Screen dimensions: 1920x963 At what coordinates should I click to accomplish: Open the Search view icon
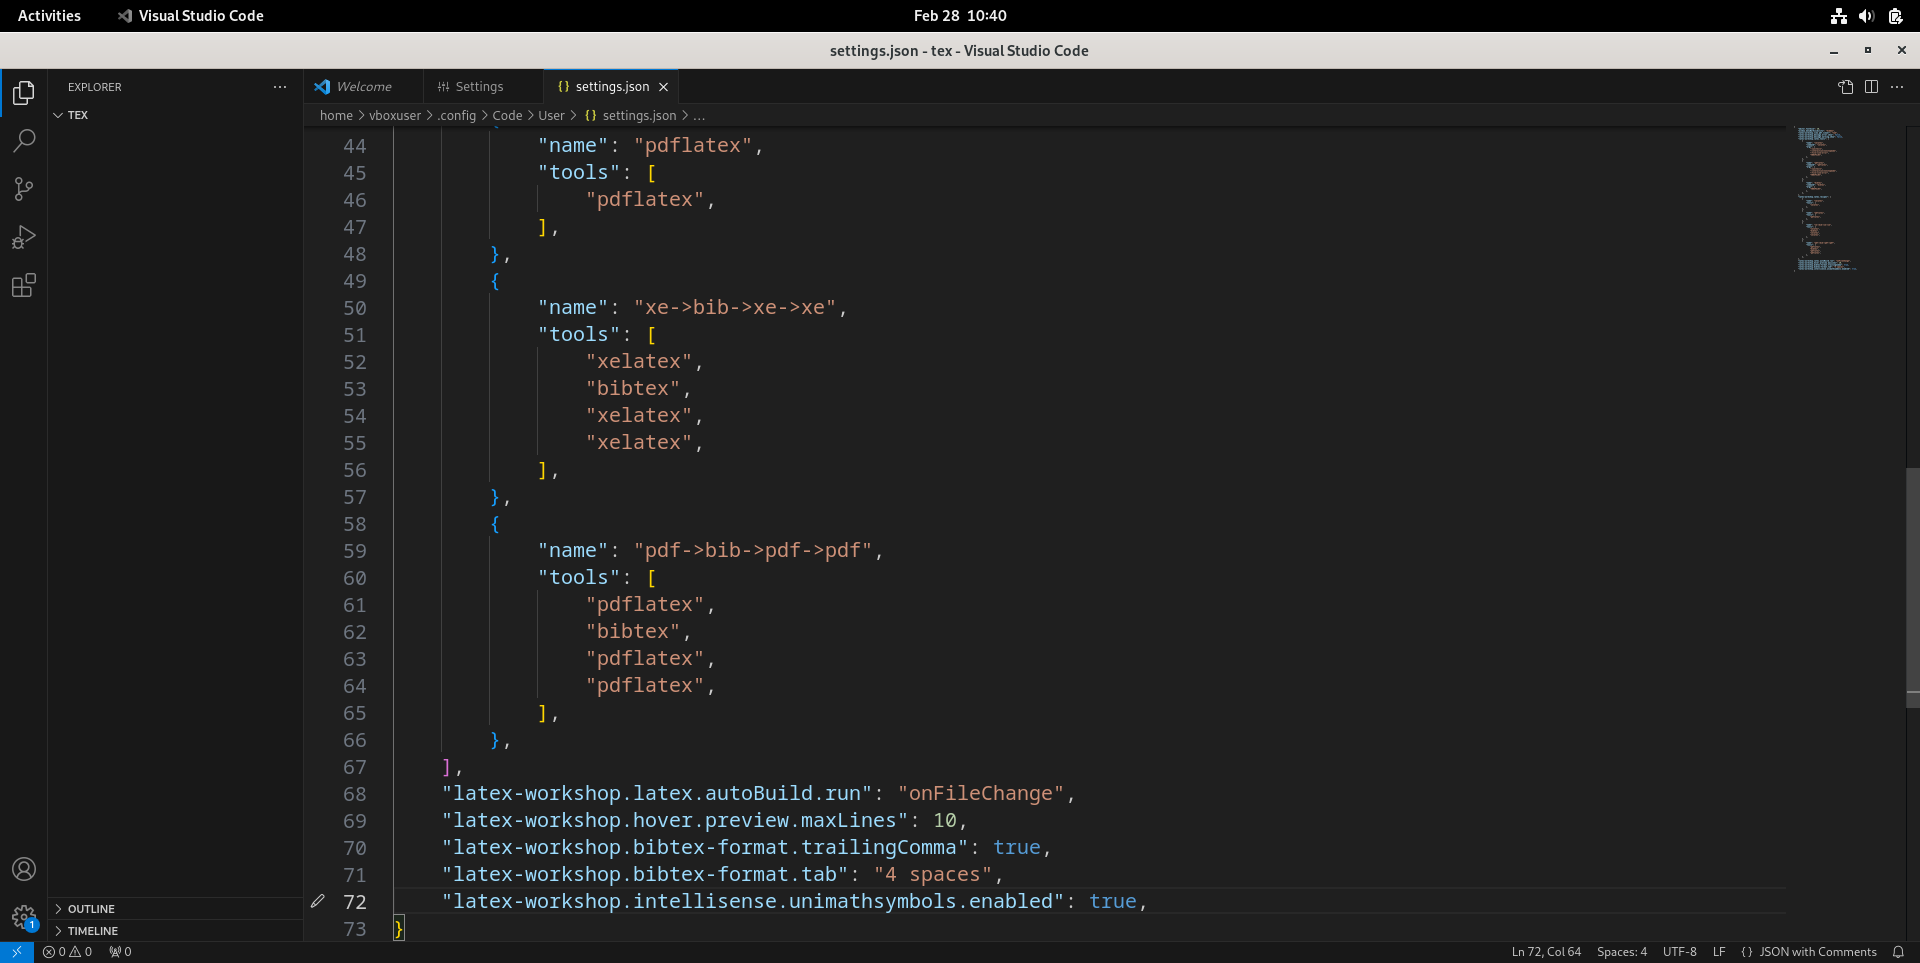tap(24, 141)
